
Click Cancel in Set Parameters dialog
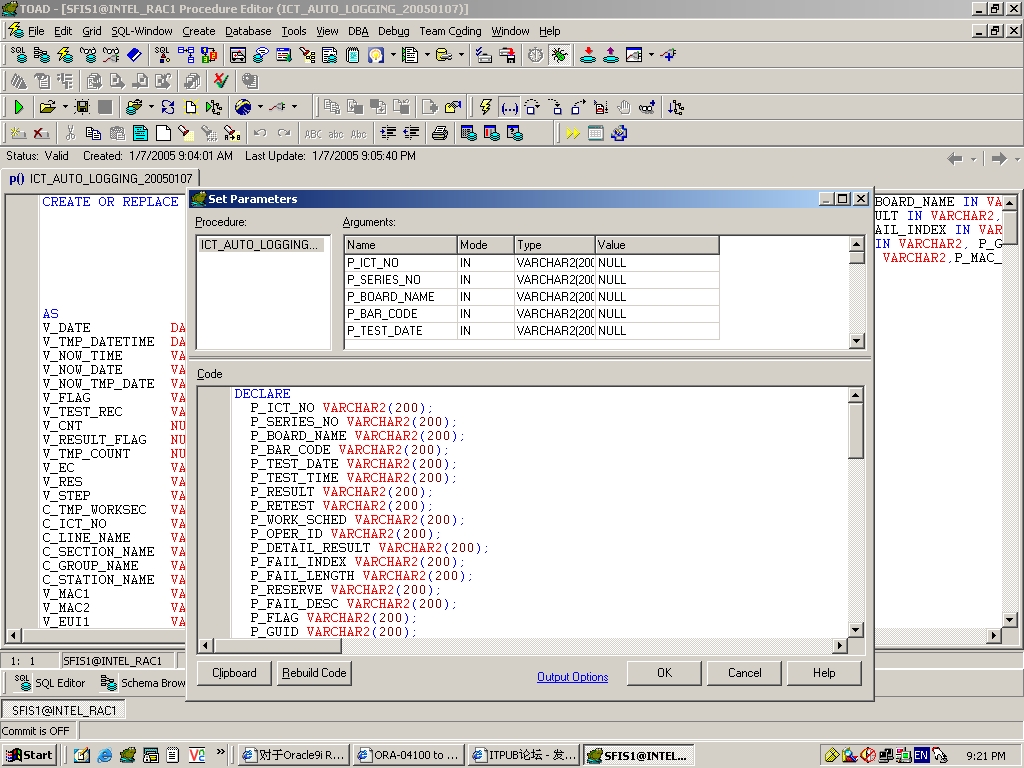click(744, 673)
